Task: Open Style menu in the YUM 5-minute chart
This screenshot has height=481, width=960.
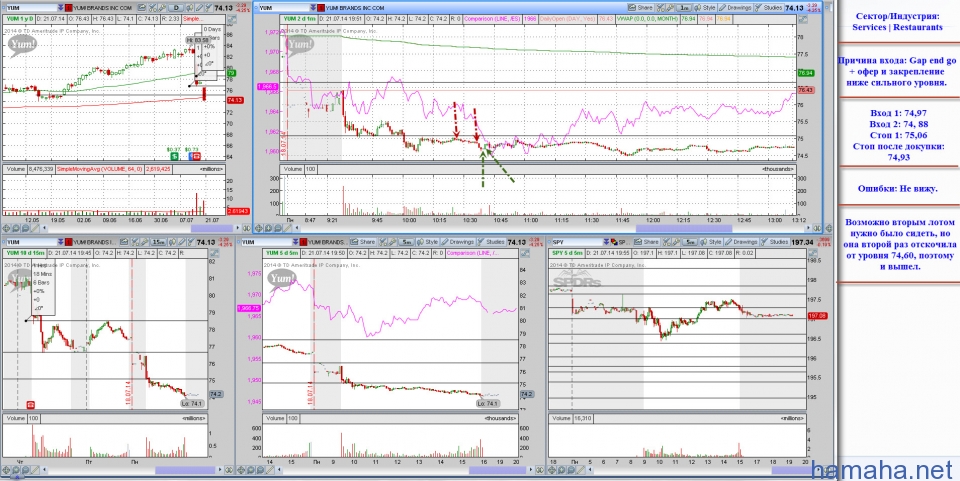Action: tap(427, 242)
